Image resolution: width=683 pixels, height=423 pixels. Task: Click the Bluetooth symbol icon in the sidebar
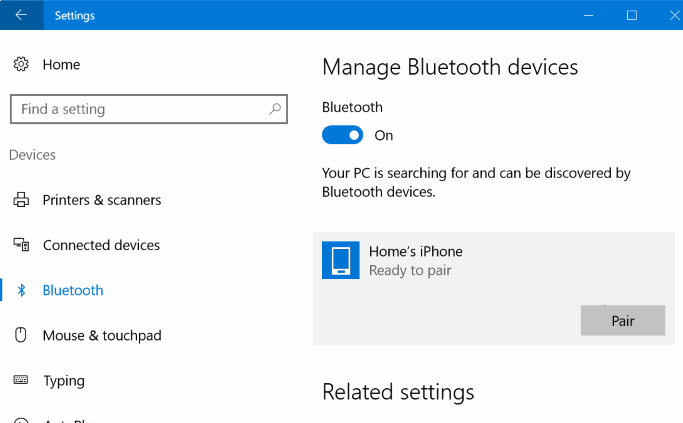(21, 291)
